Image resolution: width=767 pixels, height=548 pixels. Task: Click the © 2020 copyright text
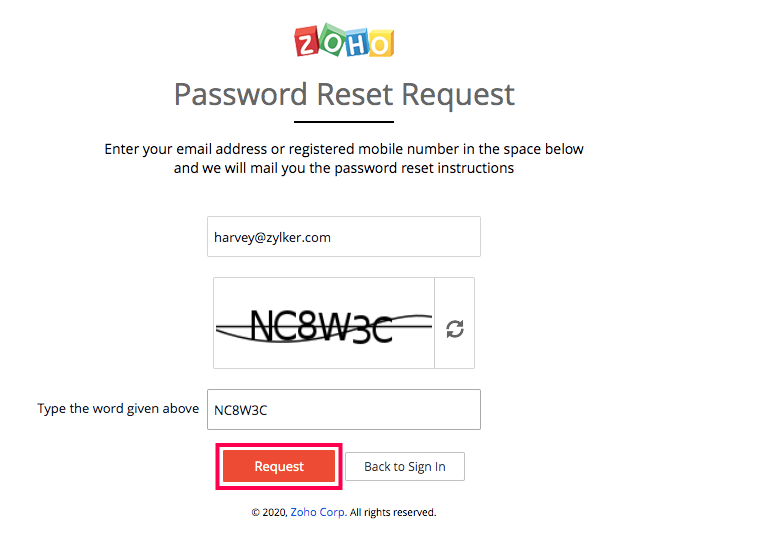point(268,512)
